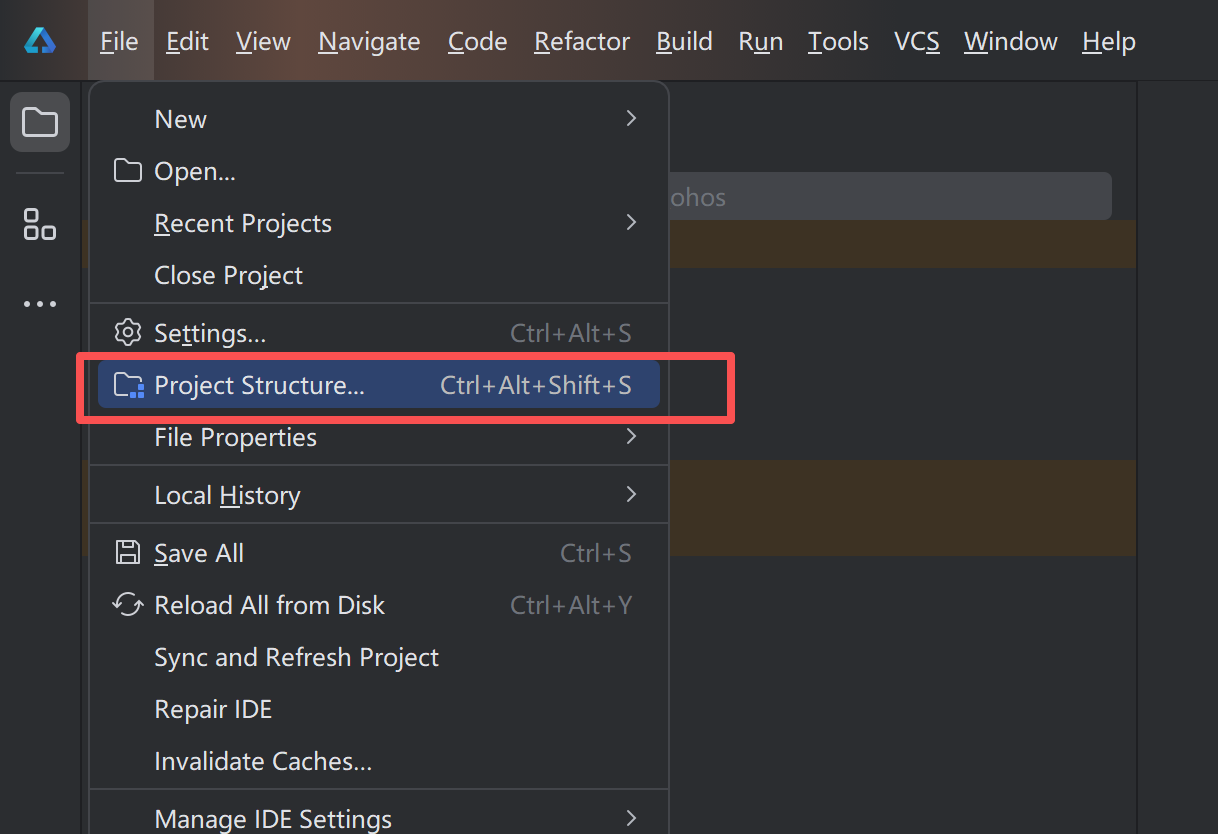This screenshot has width=1218, height=834.
Task: Click the search field showing 'ohos'
Action: (x=890, y=196)
